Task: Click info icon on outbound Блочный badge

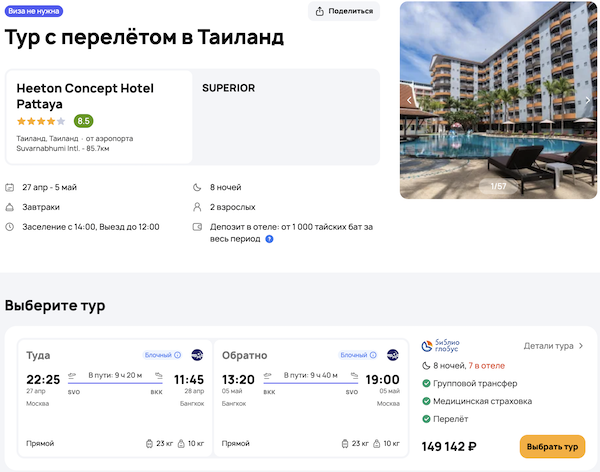Action: coord(178,355)
